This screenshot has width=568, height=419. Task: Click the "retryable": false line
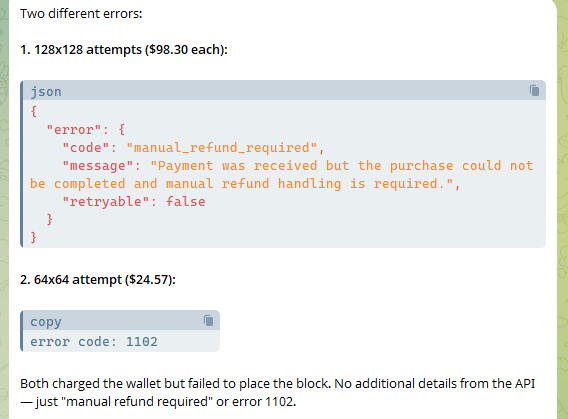coord(134,202)
